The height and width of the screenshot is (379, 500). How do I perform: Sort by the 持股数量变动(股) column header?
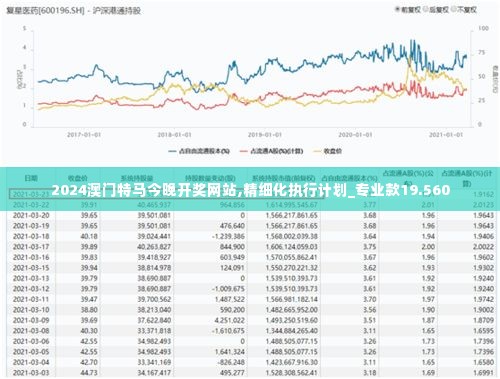click(x=210, y=178)
